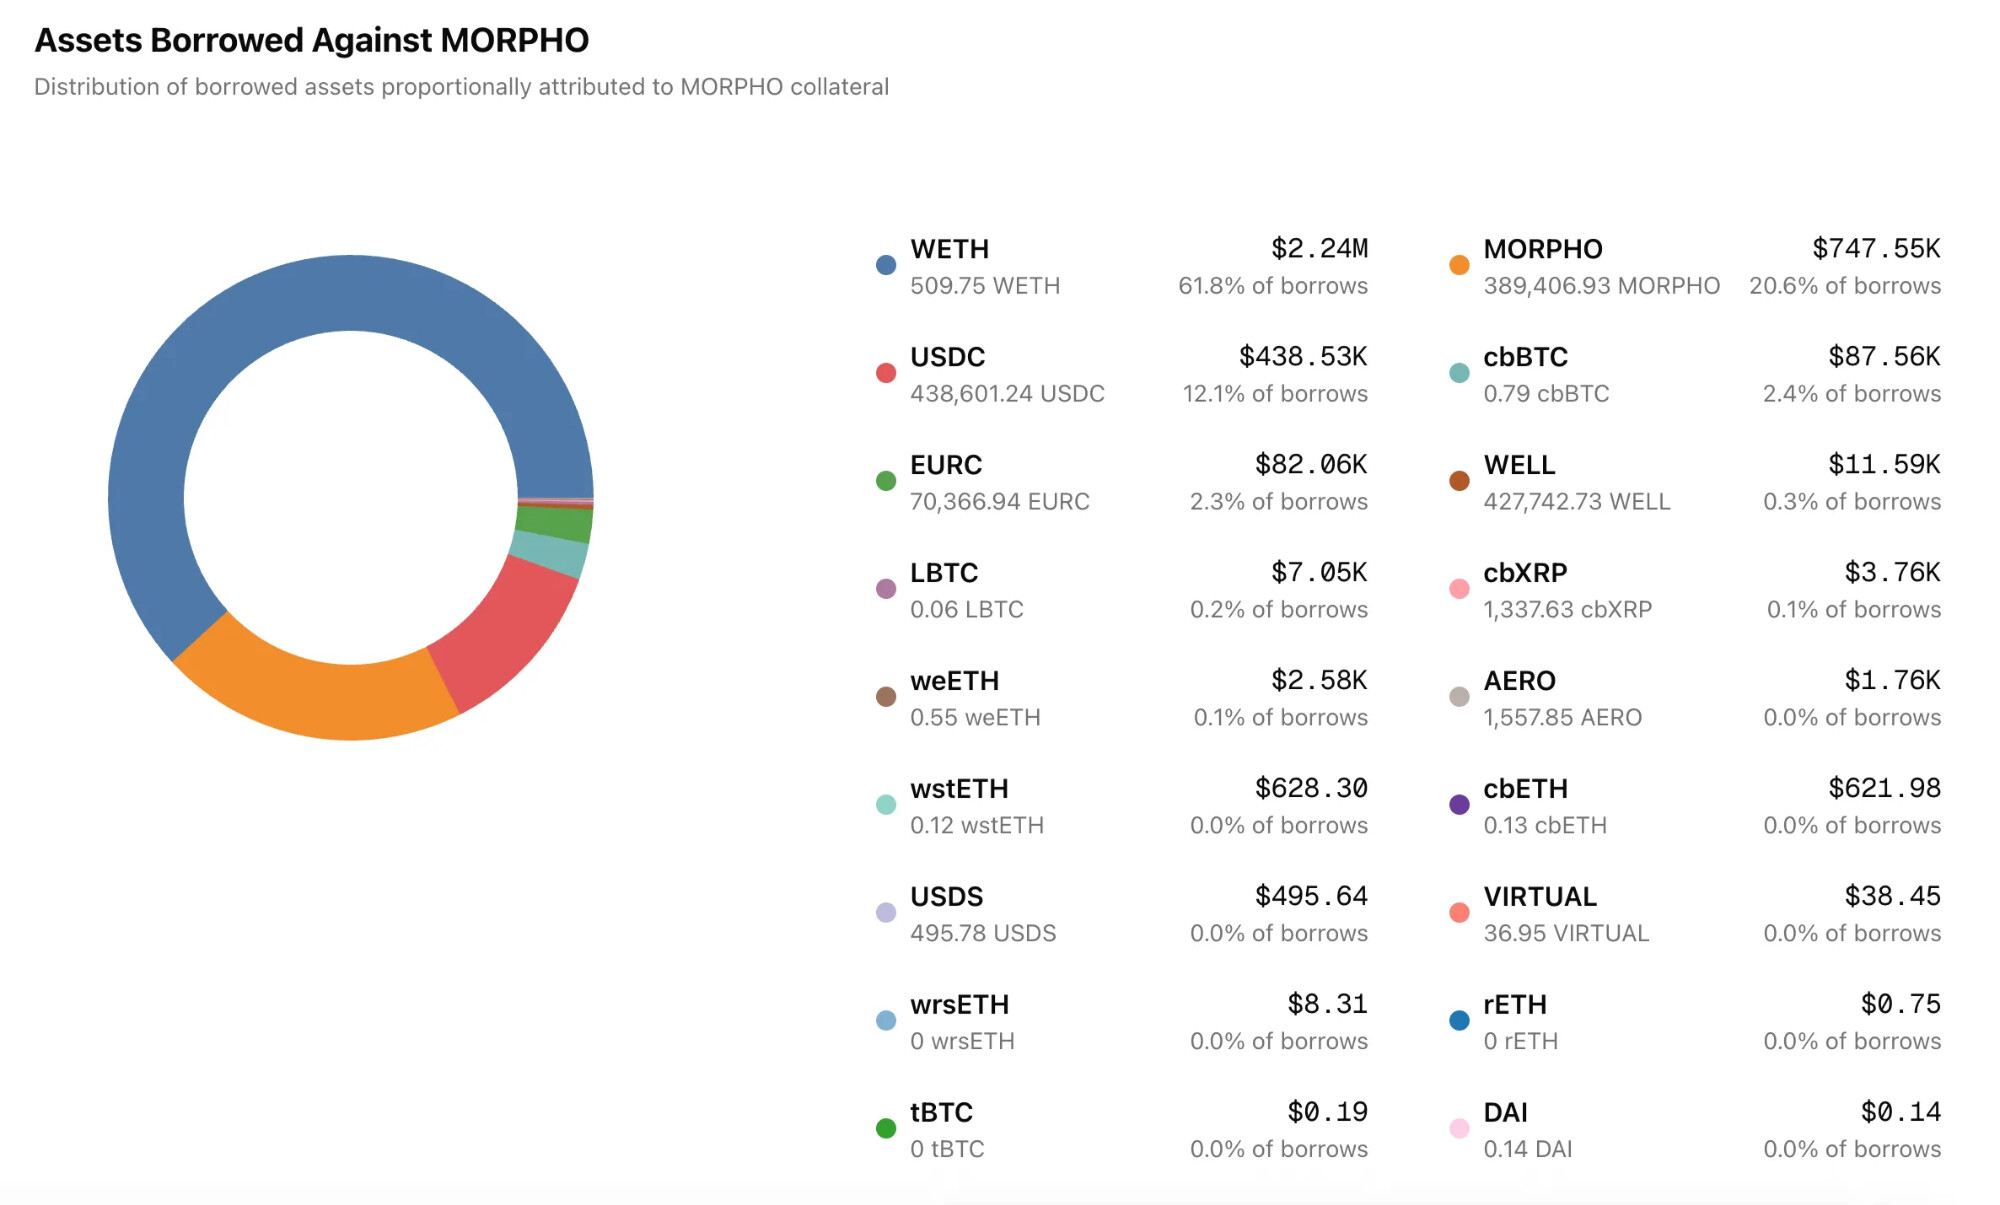The width and height of the screenshot is (2000, 1205).
Task: Select the teal cbBTC donut slice
Action: (550, 553)
